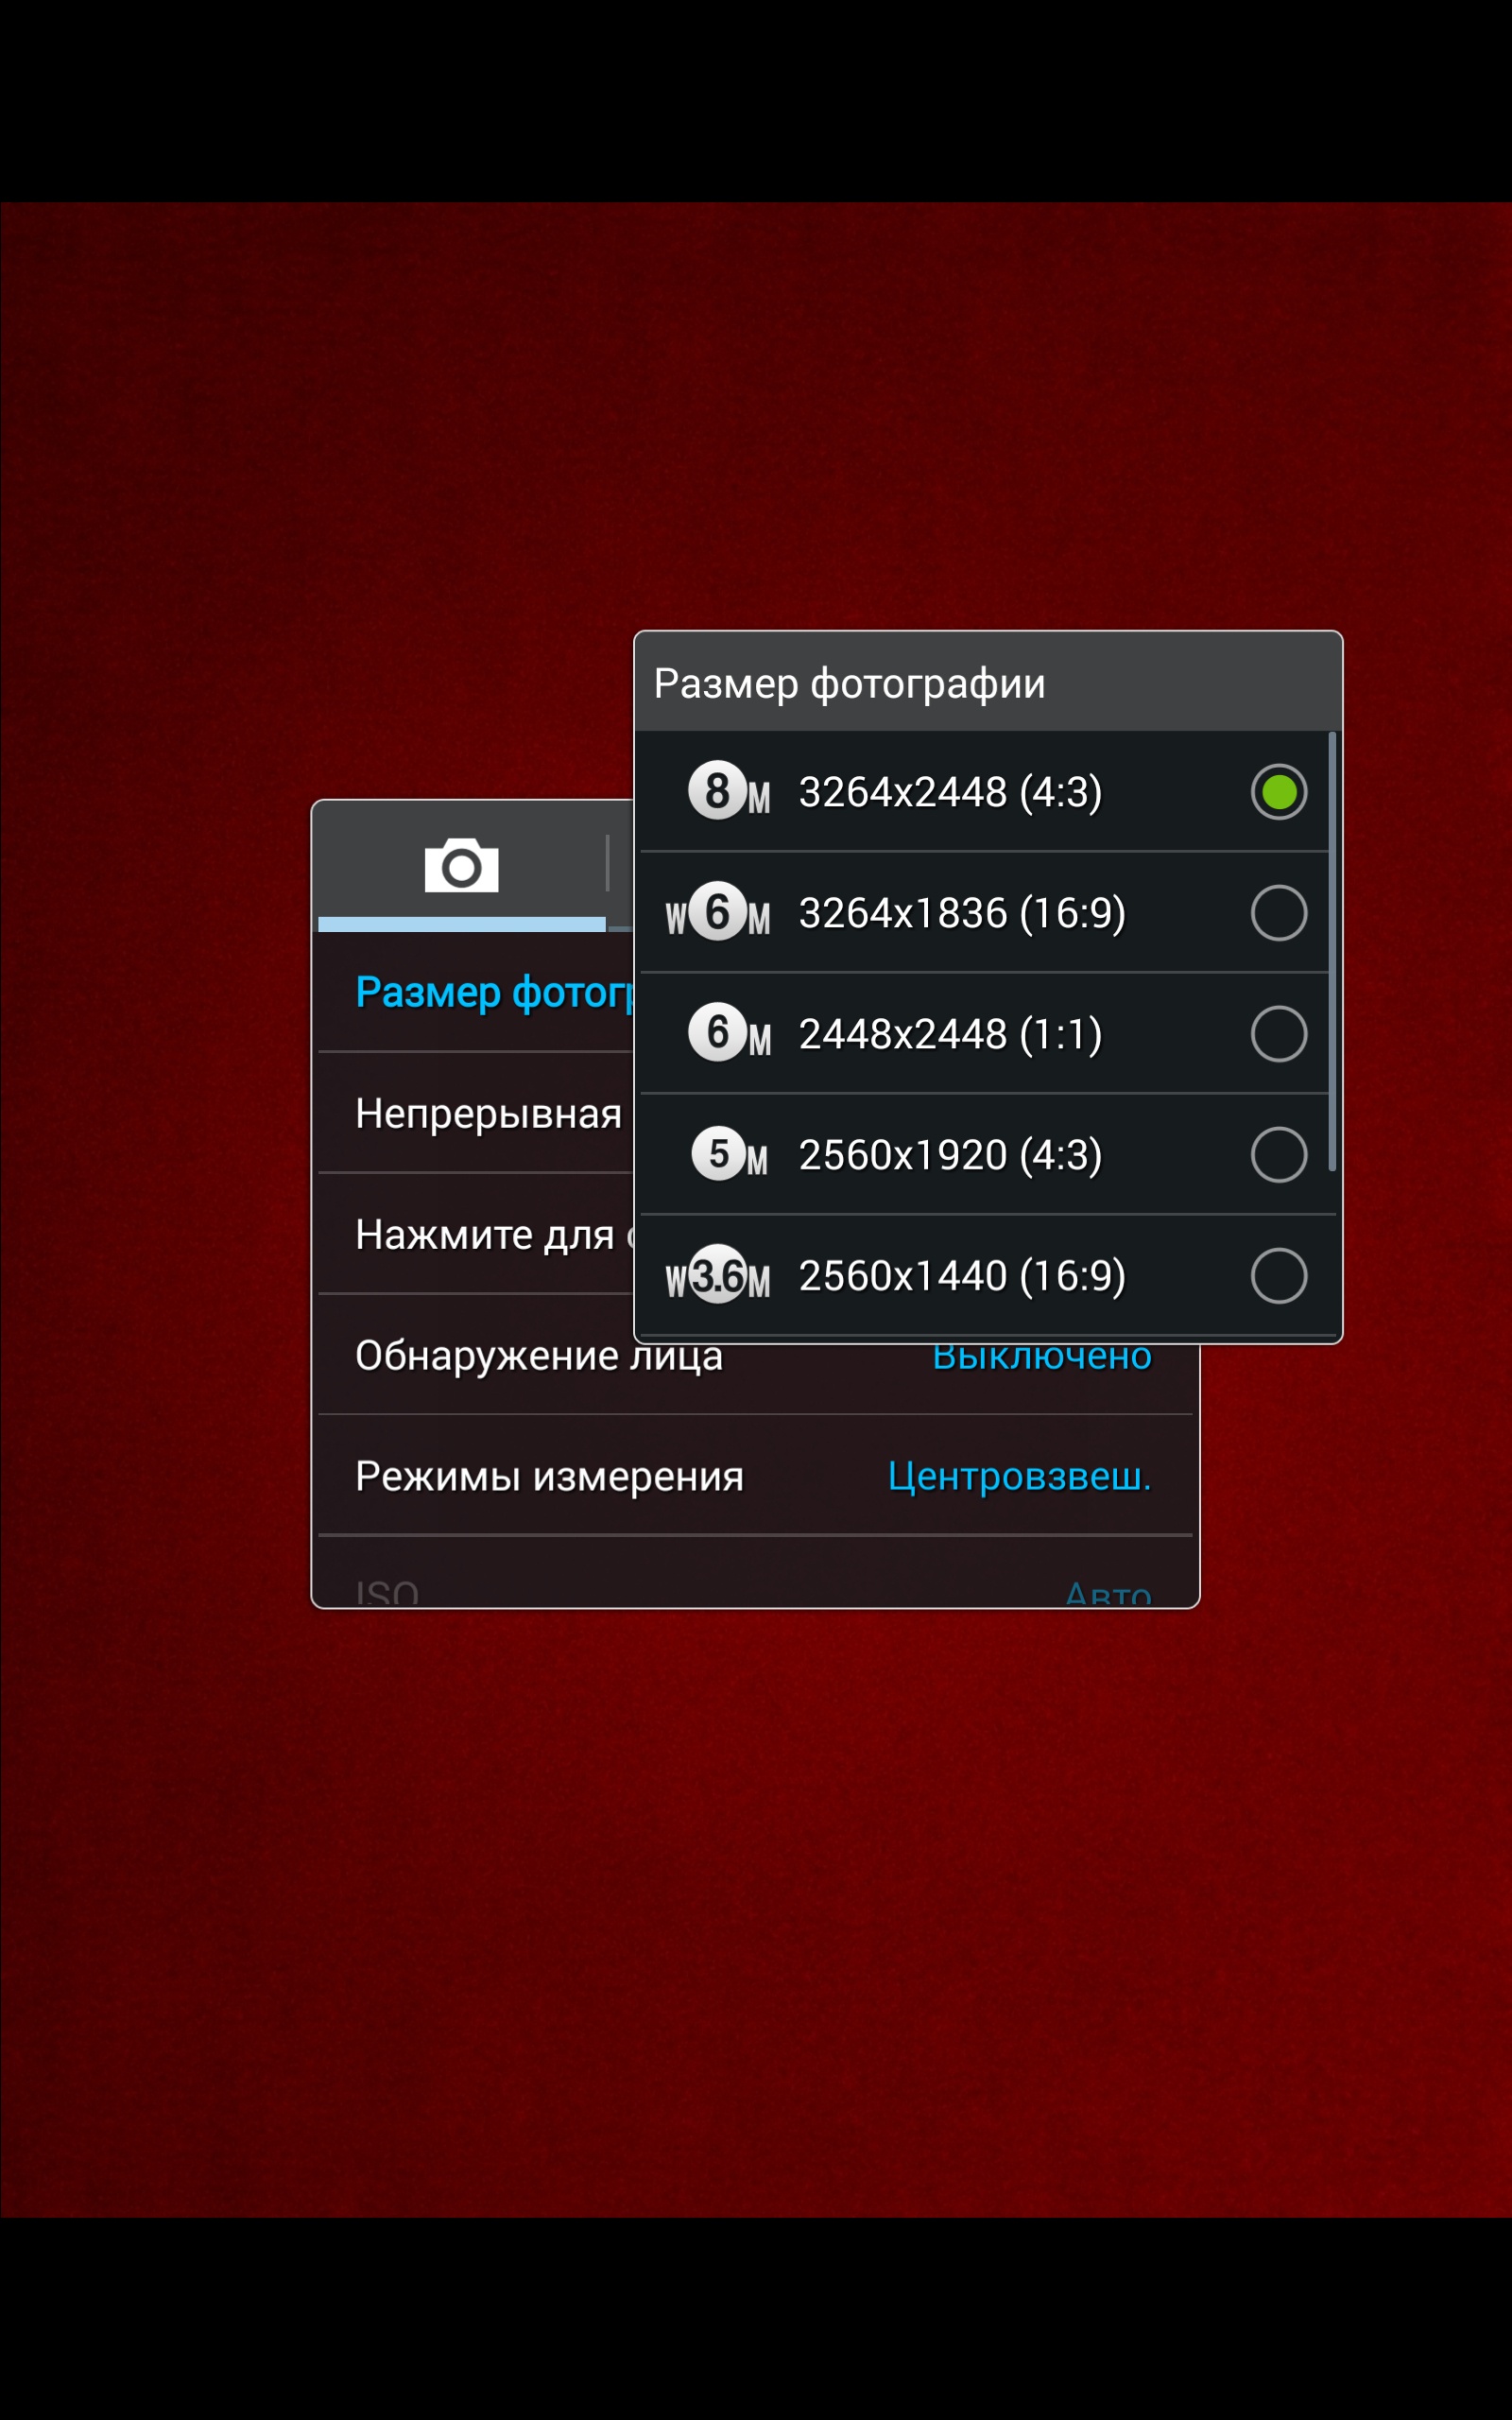
Task: Tap the camera tab icon
Action: coord(461,866)
